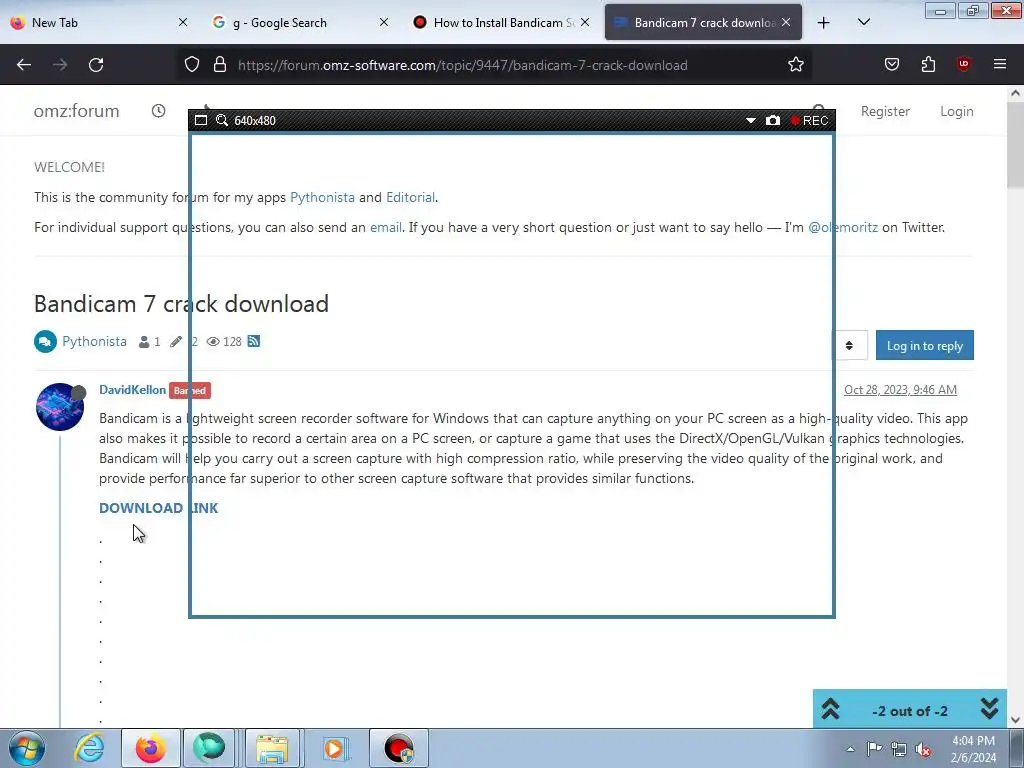Click the -2 out of -2 post indicator
The image size is (1024, 768).
pyautogui.click(x=910, y=711)
